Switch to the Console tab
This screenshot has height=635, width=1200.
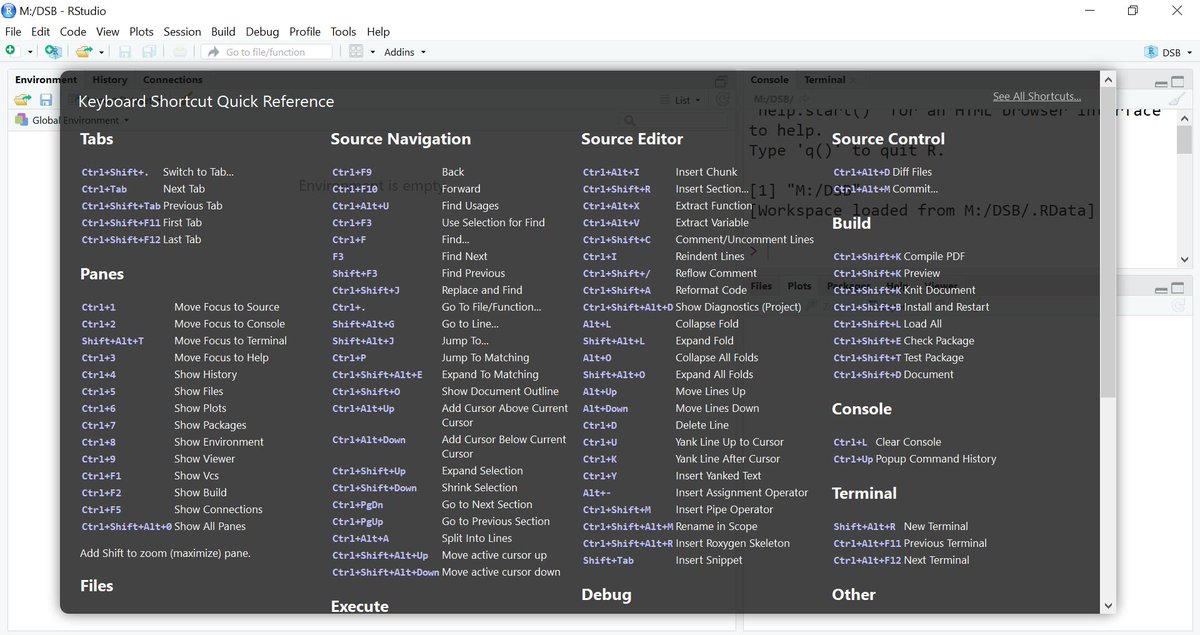click(x=770, y=80)
